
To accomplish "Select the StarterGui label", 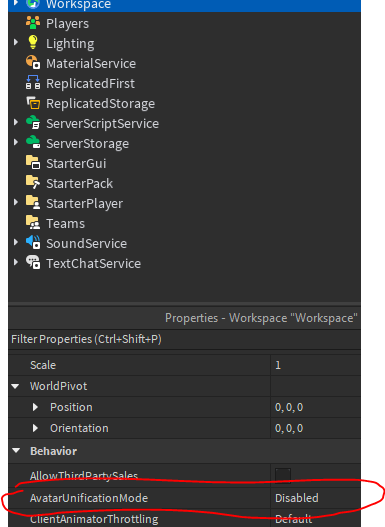I will (x=76, y=164).
